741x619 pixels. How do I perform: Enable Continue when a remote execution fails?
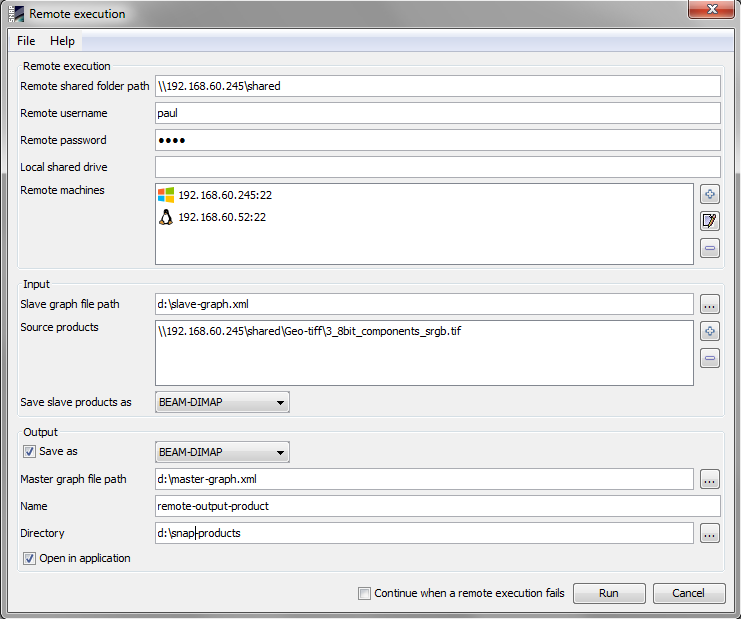click(x=365, y=594)
